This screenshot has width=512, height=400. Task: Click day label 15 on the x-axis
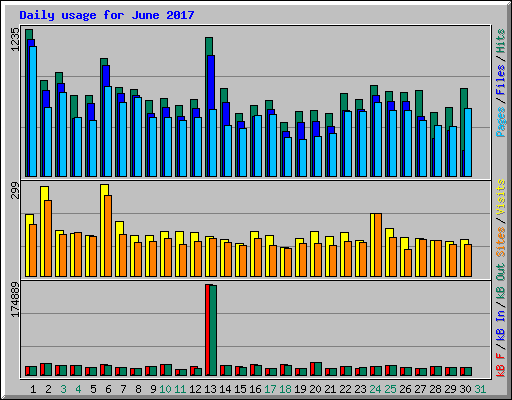240,389
